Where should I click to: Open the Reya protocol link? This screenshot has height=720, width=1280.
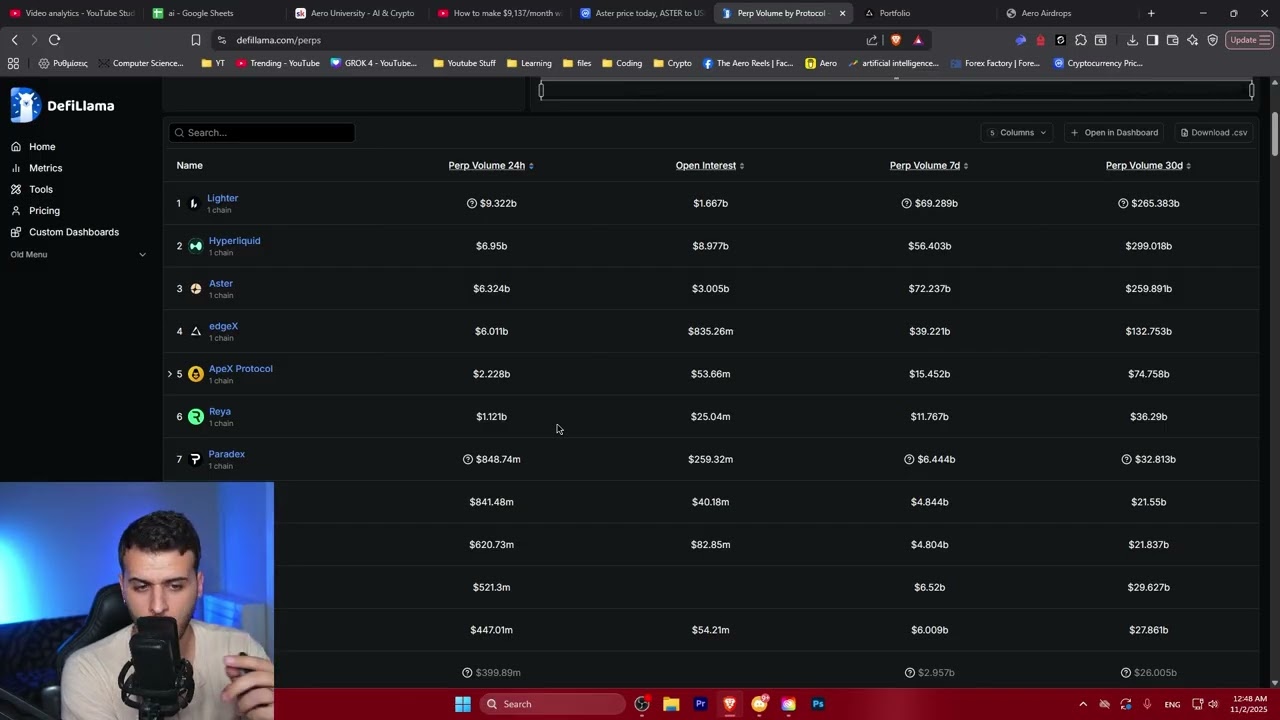point(219,412)
